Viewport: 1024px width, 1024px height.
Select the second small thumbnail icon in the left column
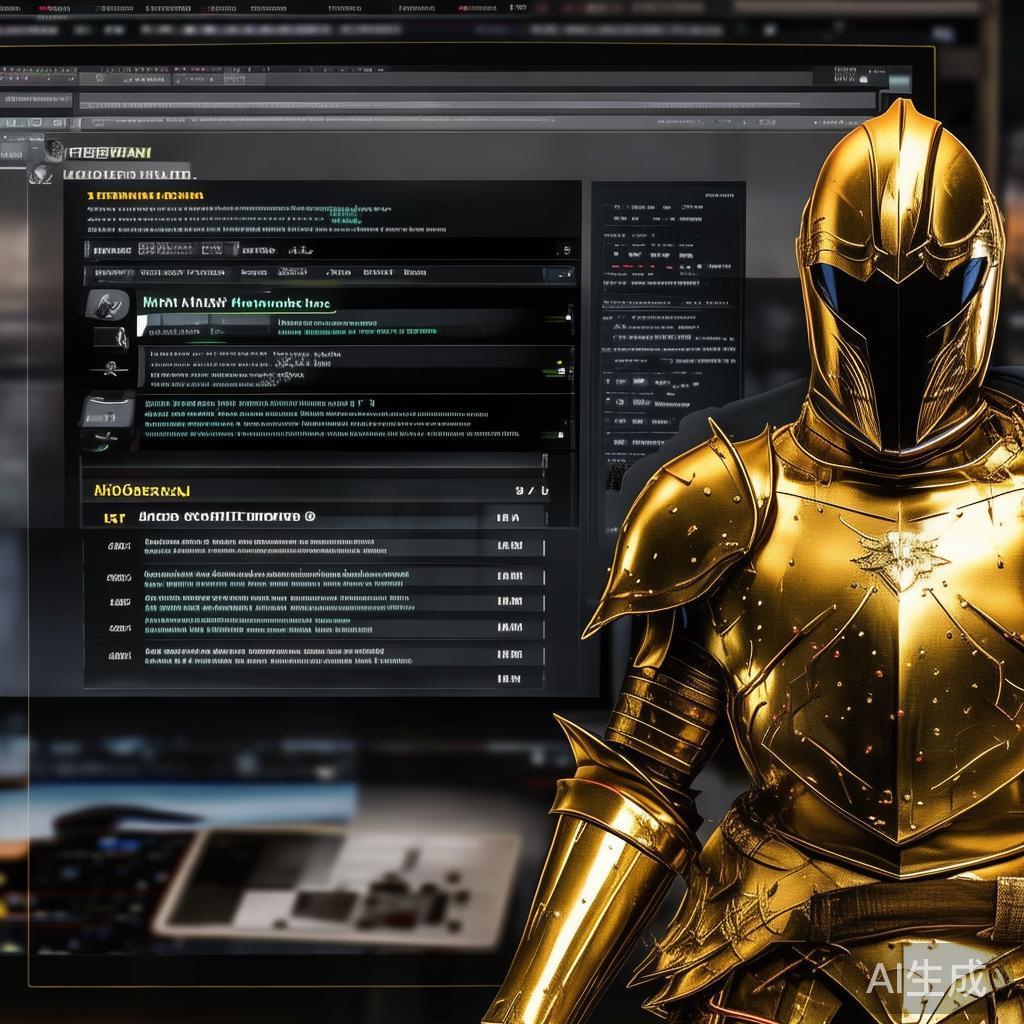110,337
